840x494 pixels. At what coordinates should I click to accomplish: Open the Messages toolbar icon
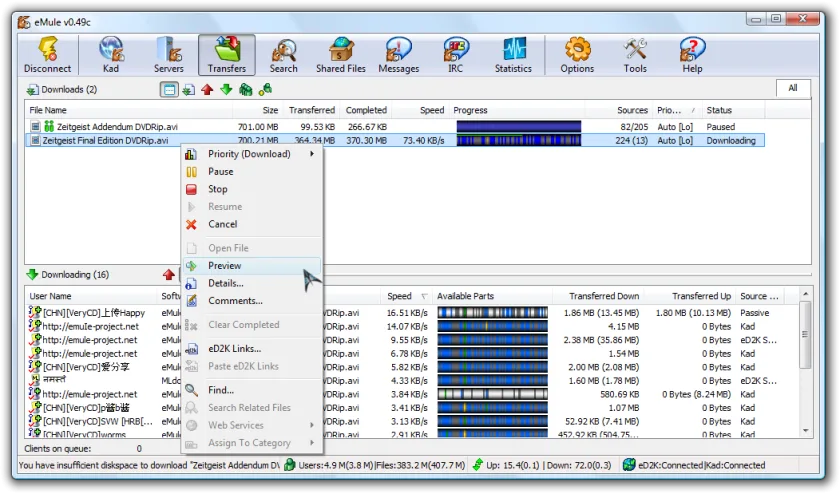click(x=399, y=55)
